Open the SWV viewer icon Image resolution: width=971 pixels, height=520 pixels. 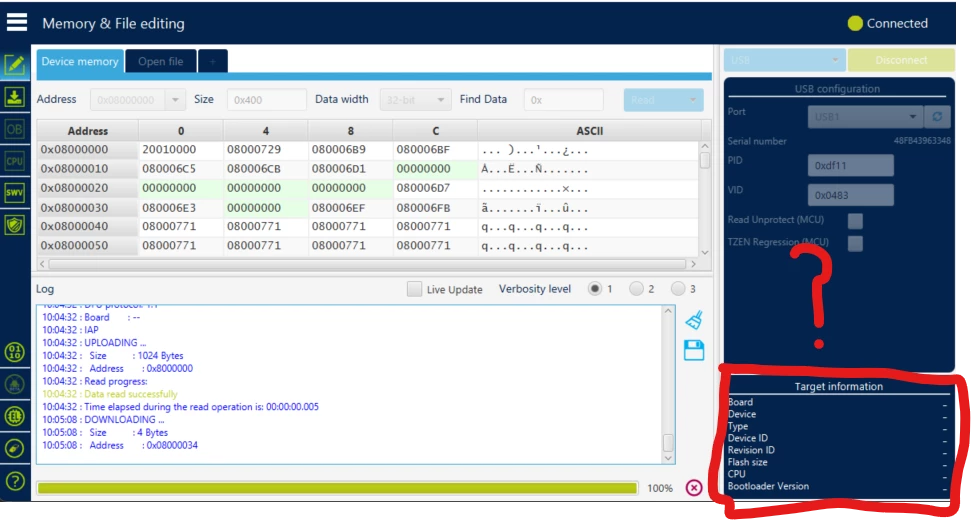click(15, 193)
